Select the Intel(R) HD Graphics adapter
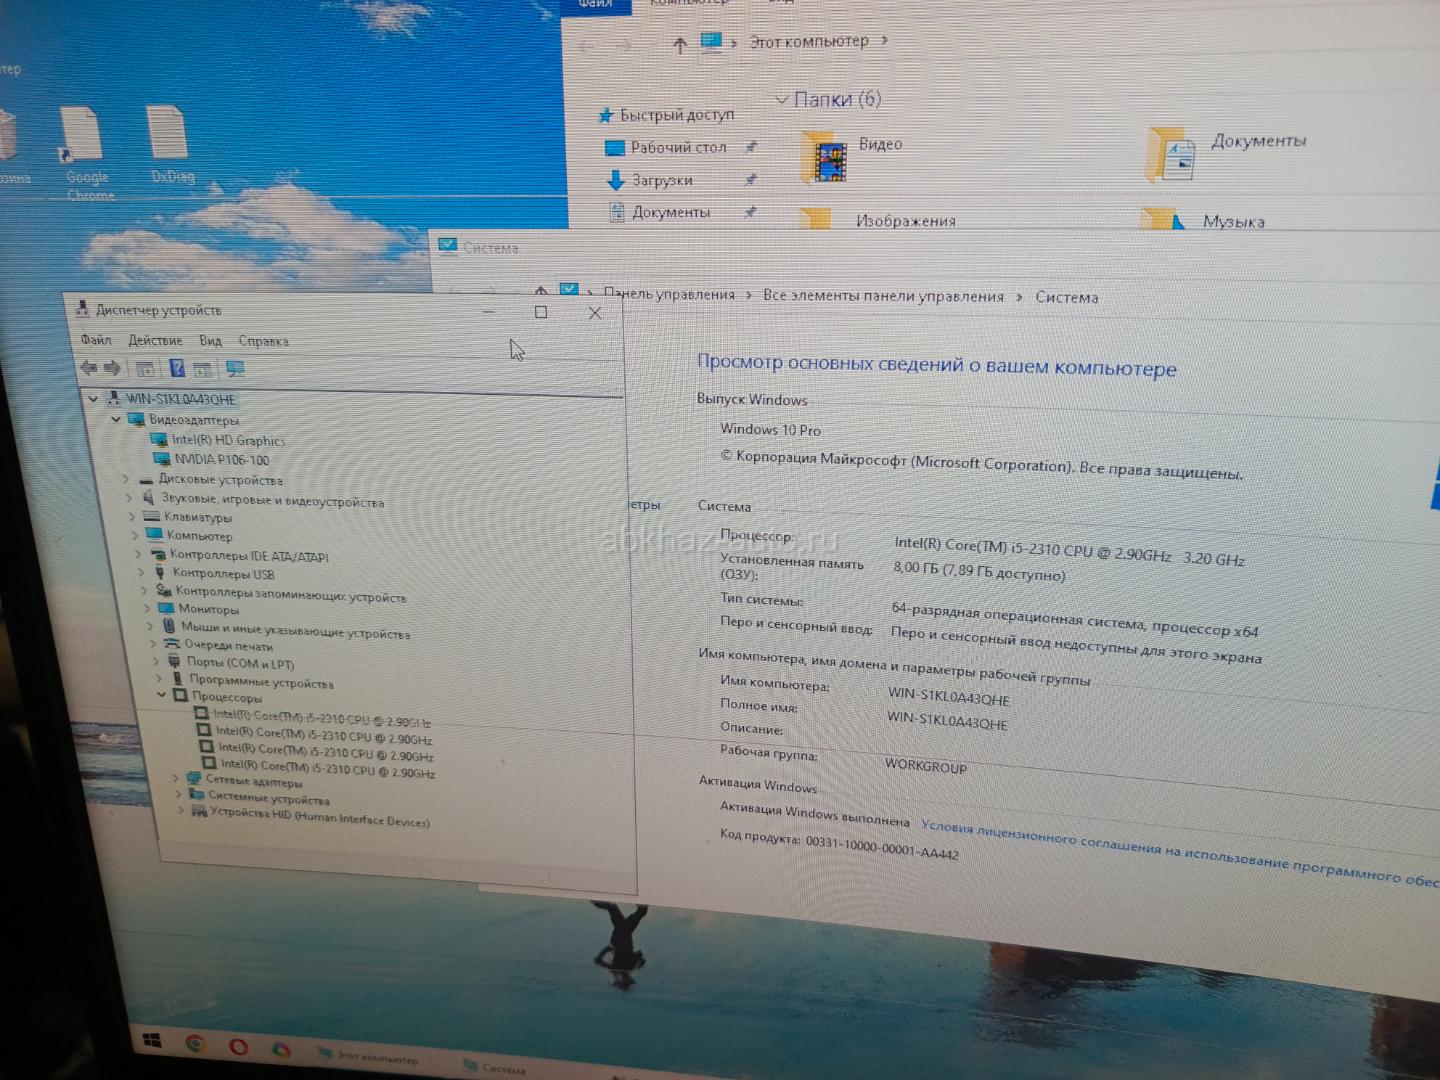This screenshot has width=1440, height=1080. [x=227, y=440]
